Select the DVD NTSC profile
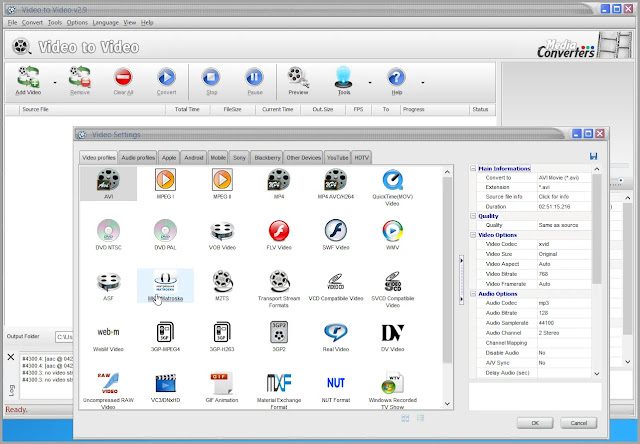The image size is (640, 444). 108,235
